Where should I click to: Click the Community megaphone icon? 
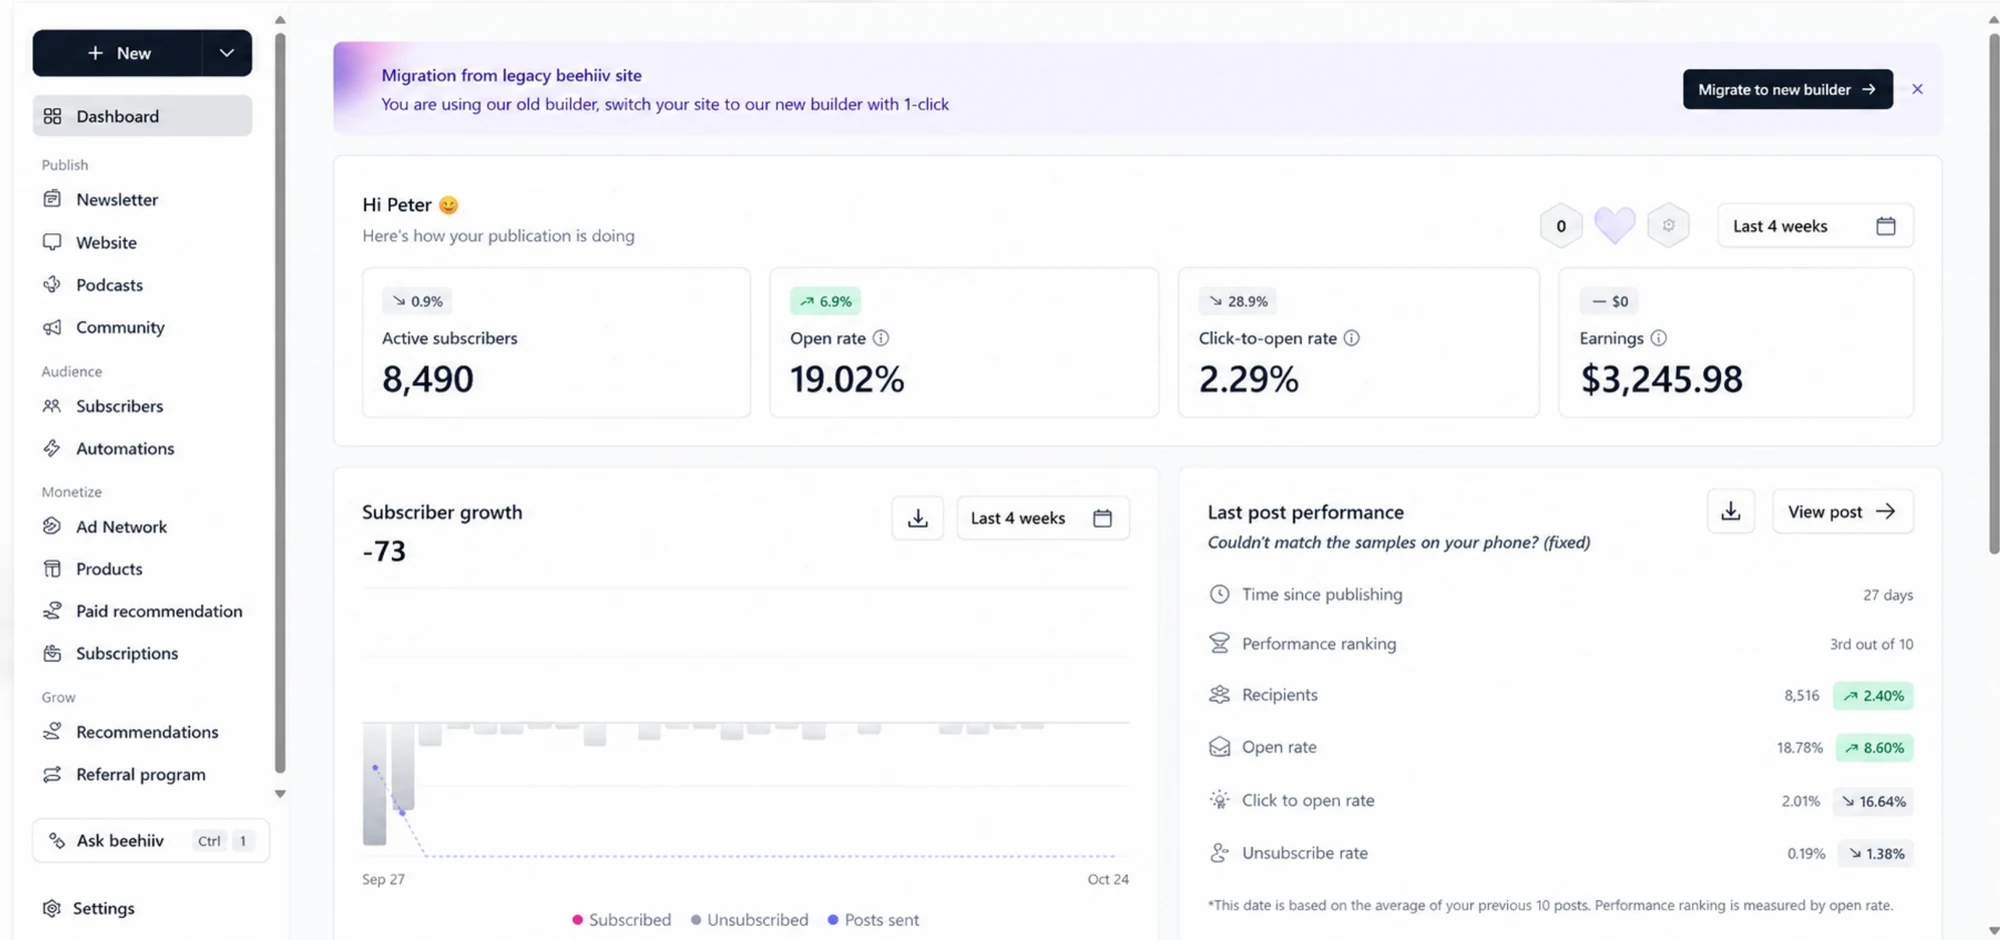[52, 327]
